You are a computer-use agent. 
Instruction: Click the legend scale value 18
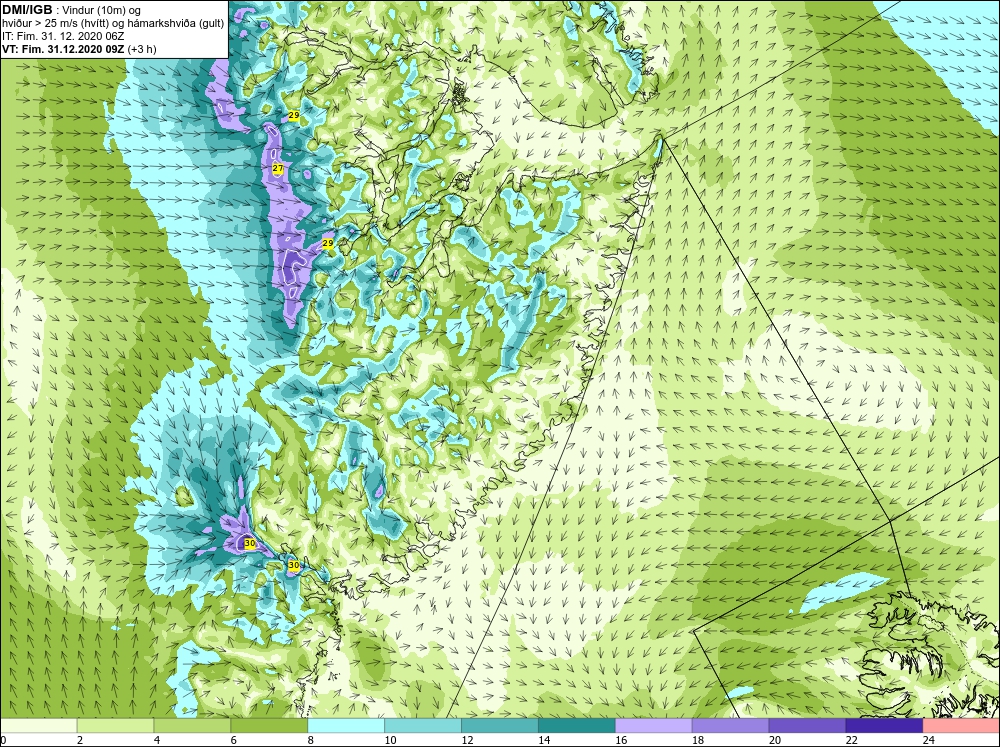698,740
